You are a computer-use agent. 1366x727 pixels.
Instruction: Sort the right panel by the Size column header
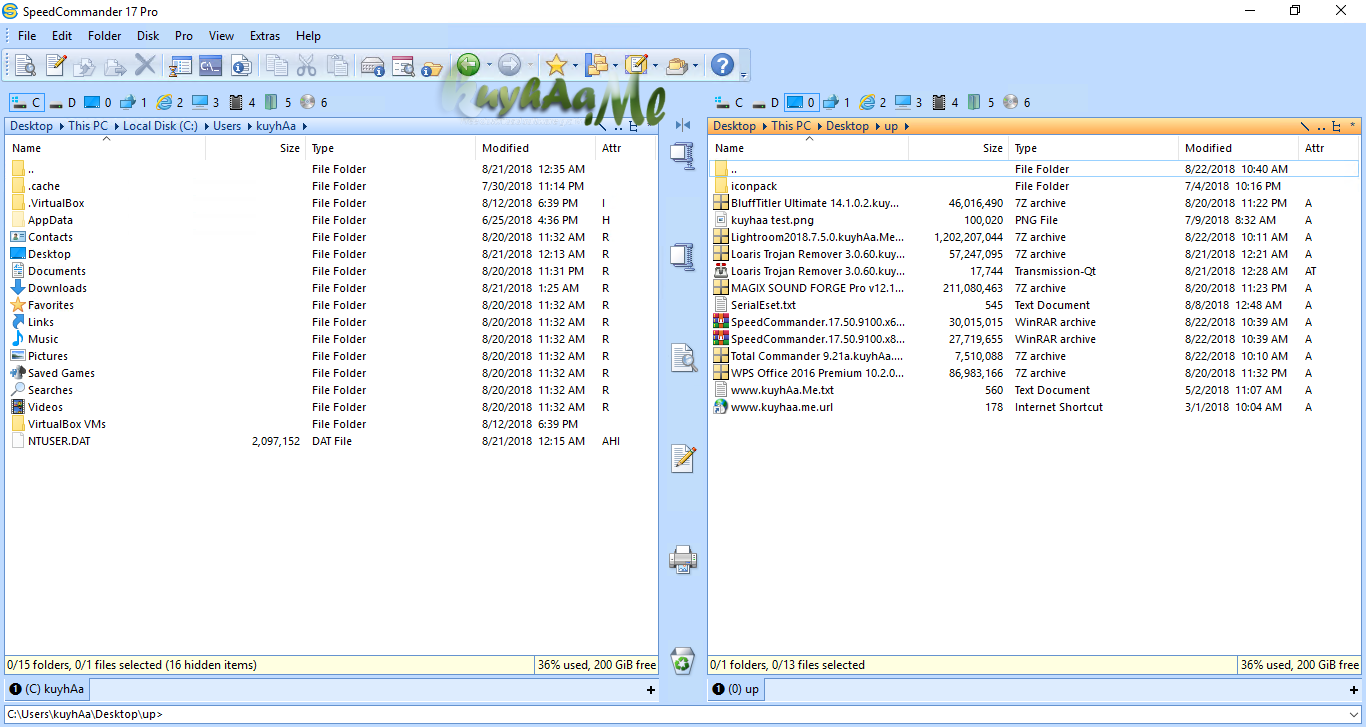(x=958, y=148)
